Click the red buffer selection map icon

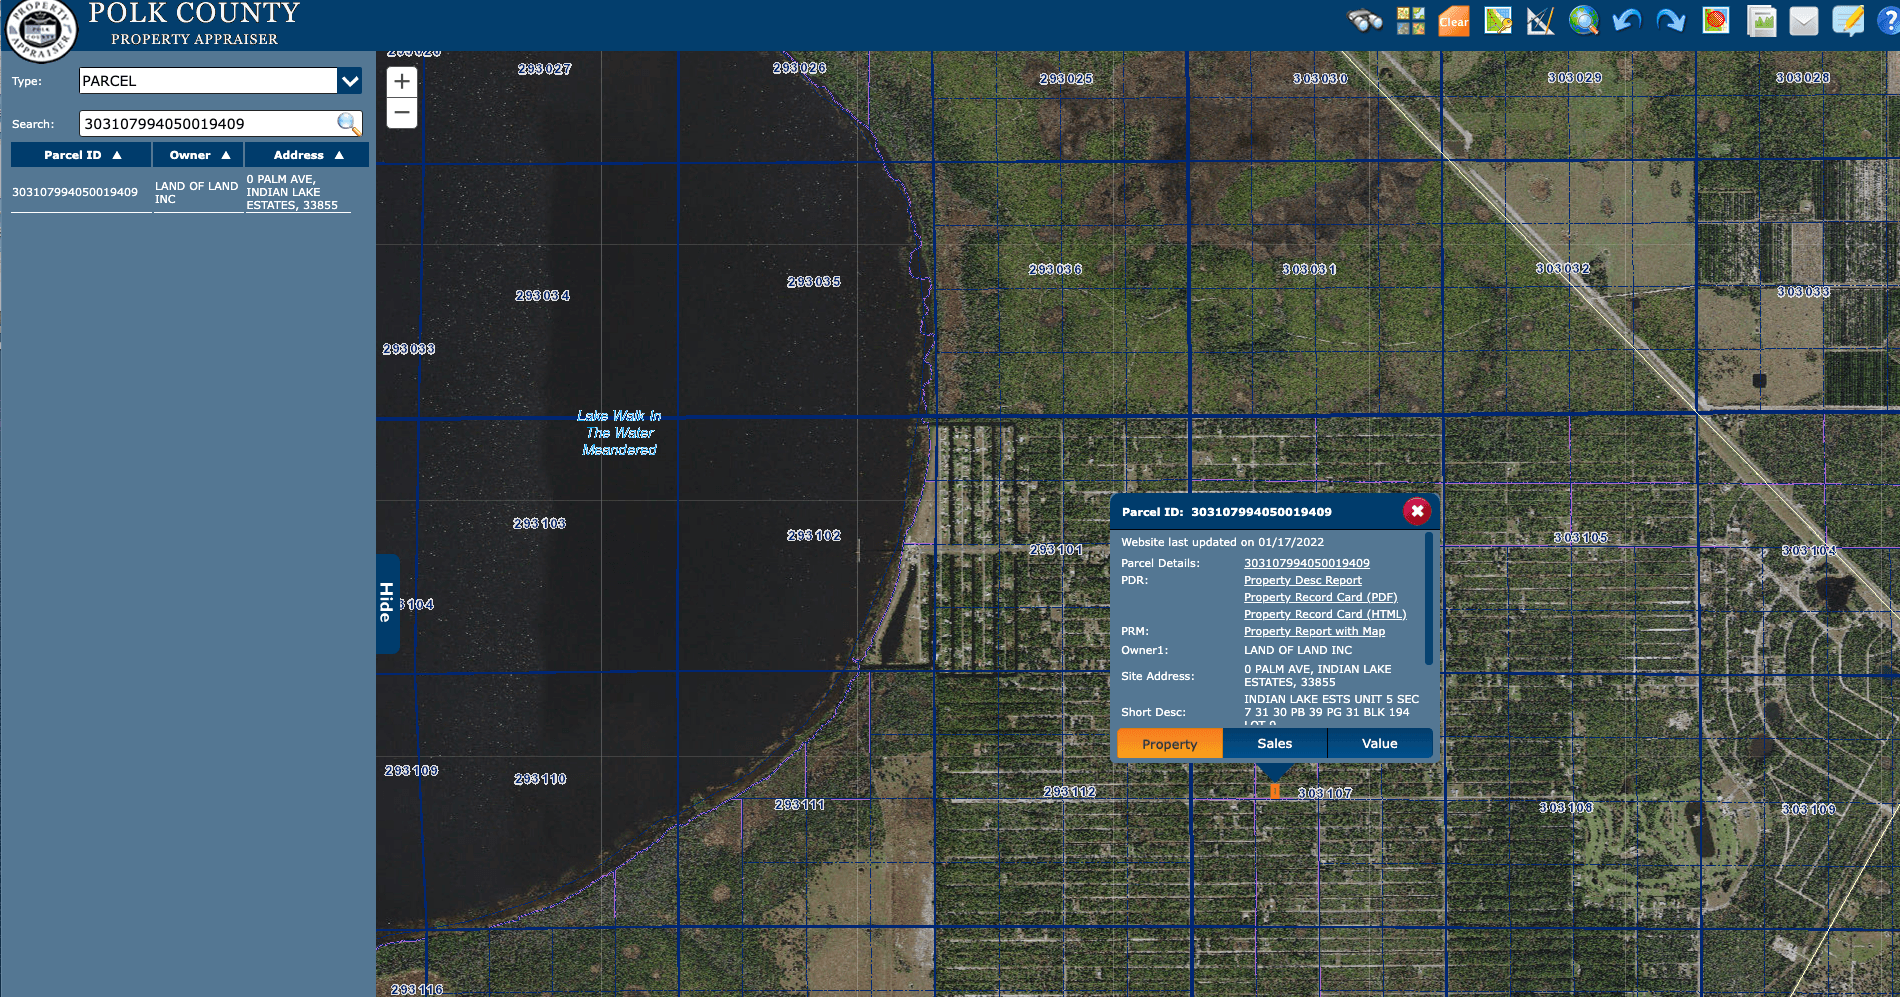1716,21
